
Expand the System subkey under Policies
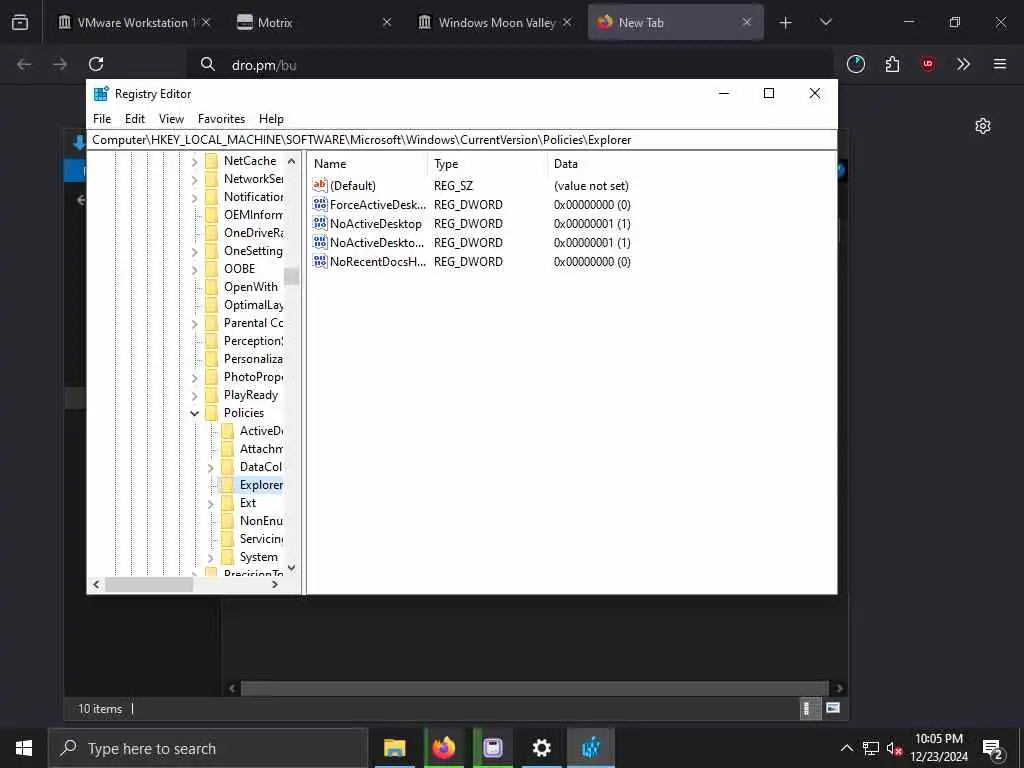[x=210, y=558]
